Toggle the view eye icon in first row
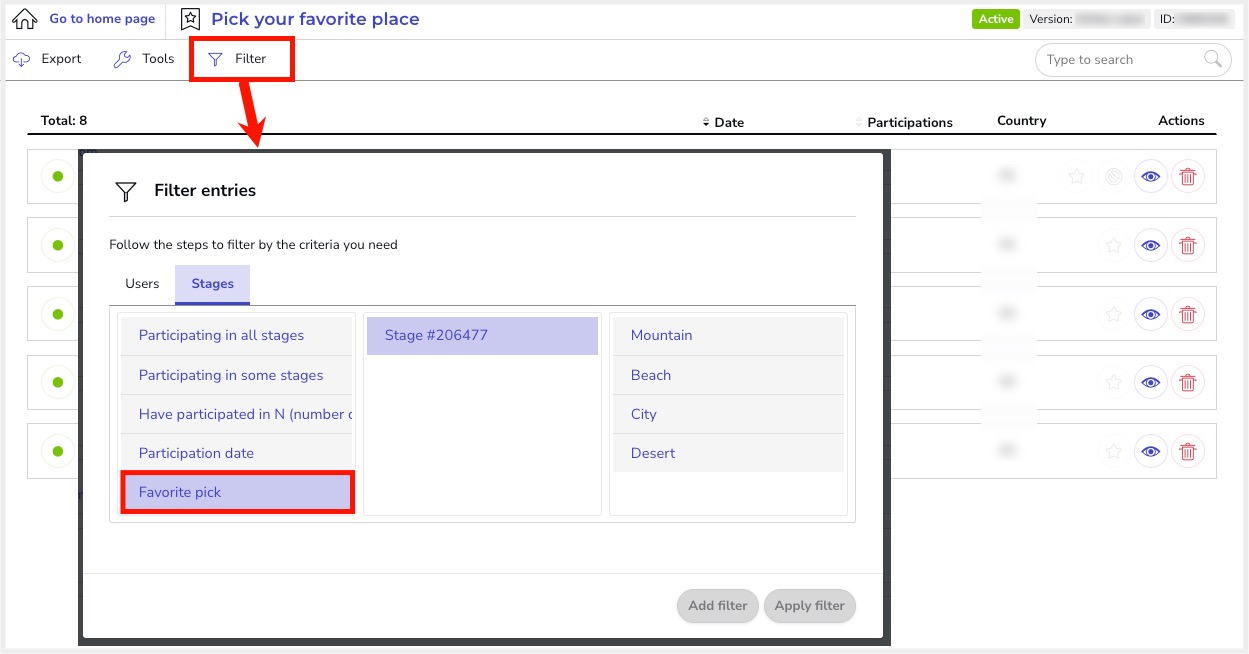This screenshot has height=654, width=1249. click(1151, 177)
